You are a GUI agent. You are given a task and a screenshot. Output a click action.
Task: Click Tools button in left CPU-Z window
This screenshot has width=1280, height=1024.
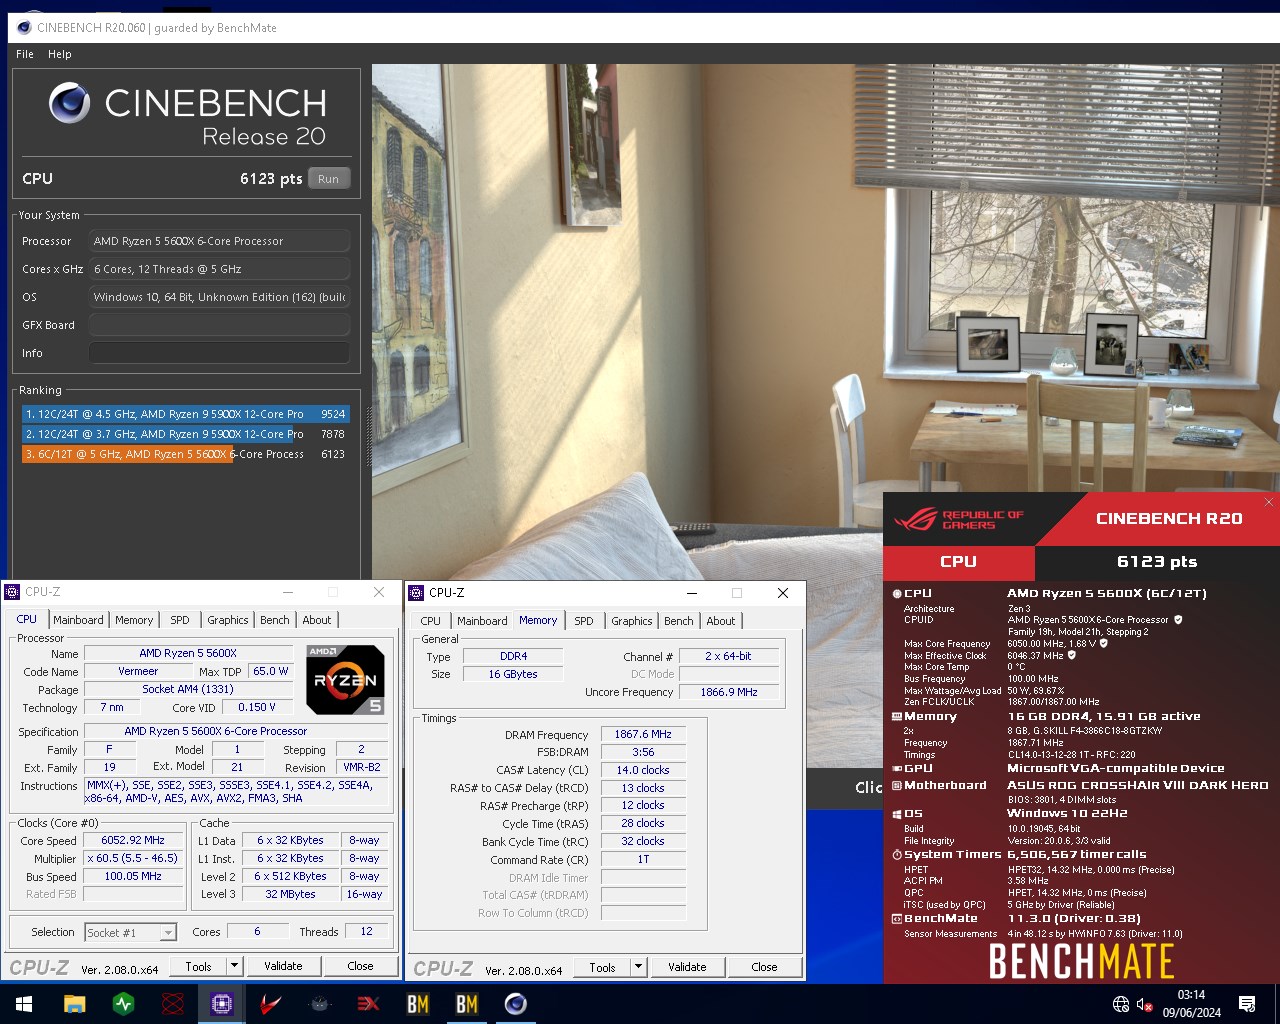(199, 966)
